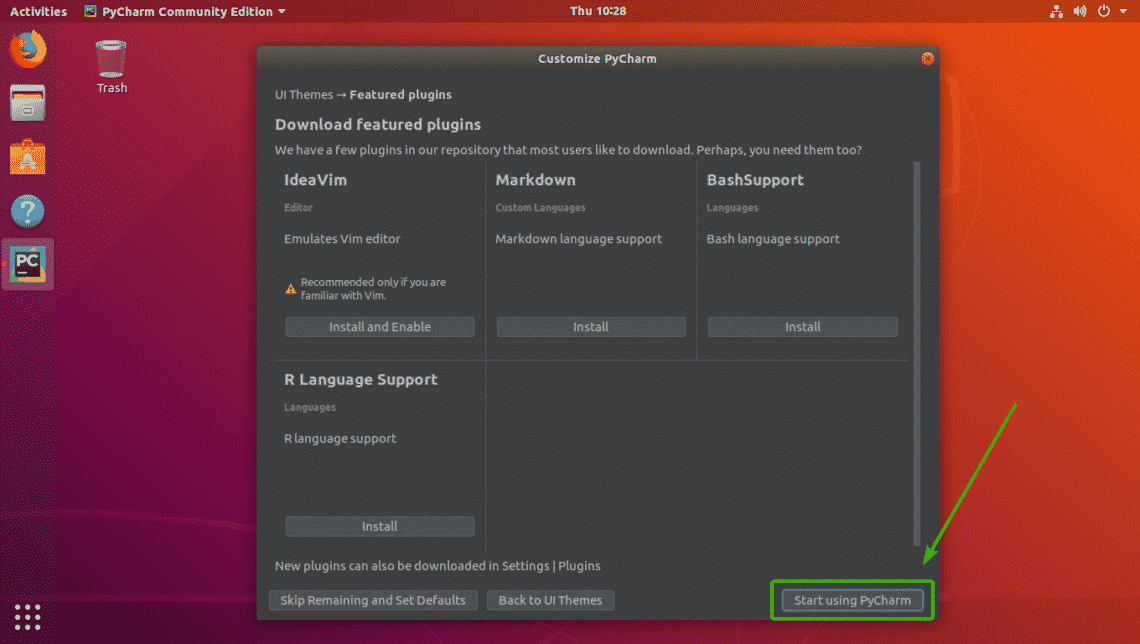This screenshot has height=644, width=1140.
Task: Open Firefox from the dock
Action: coord(28,49)
